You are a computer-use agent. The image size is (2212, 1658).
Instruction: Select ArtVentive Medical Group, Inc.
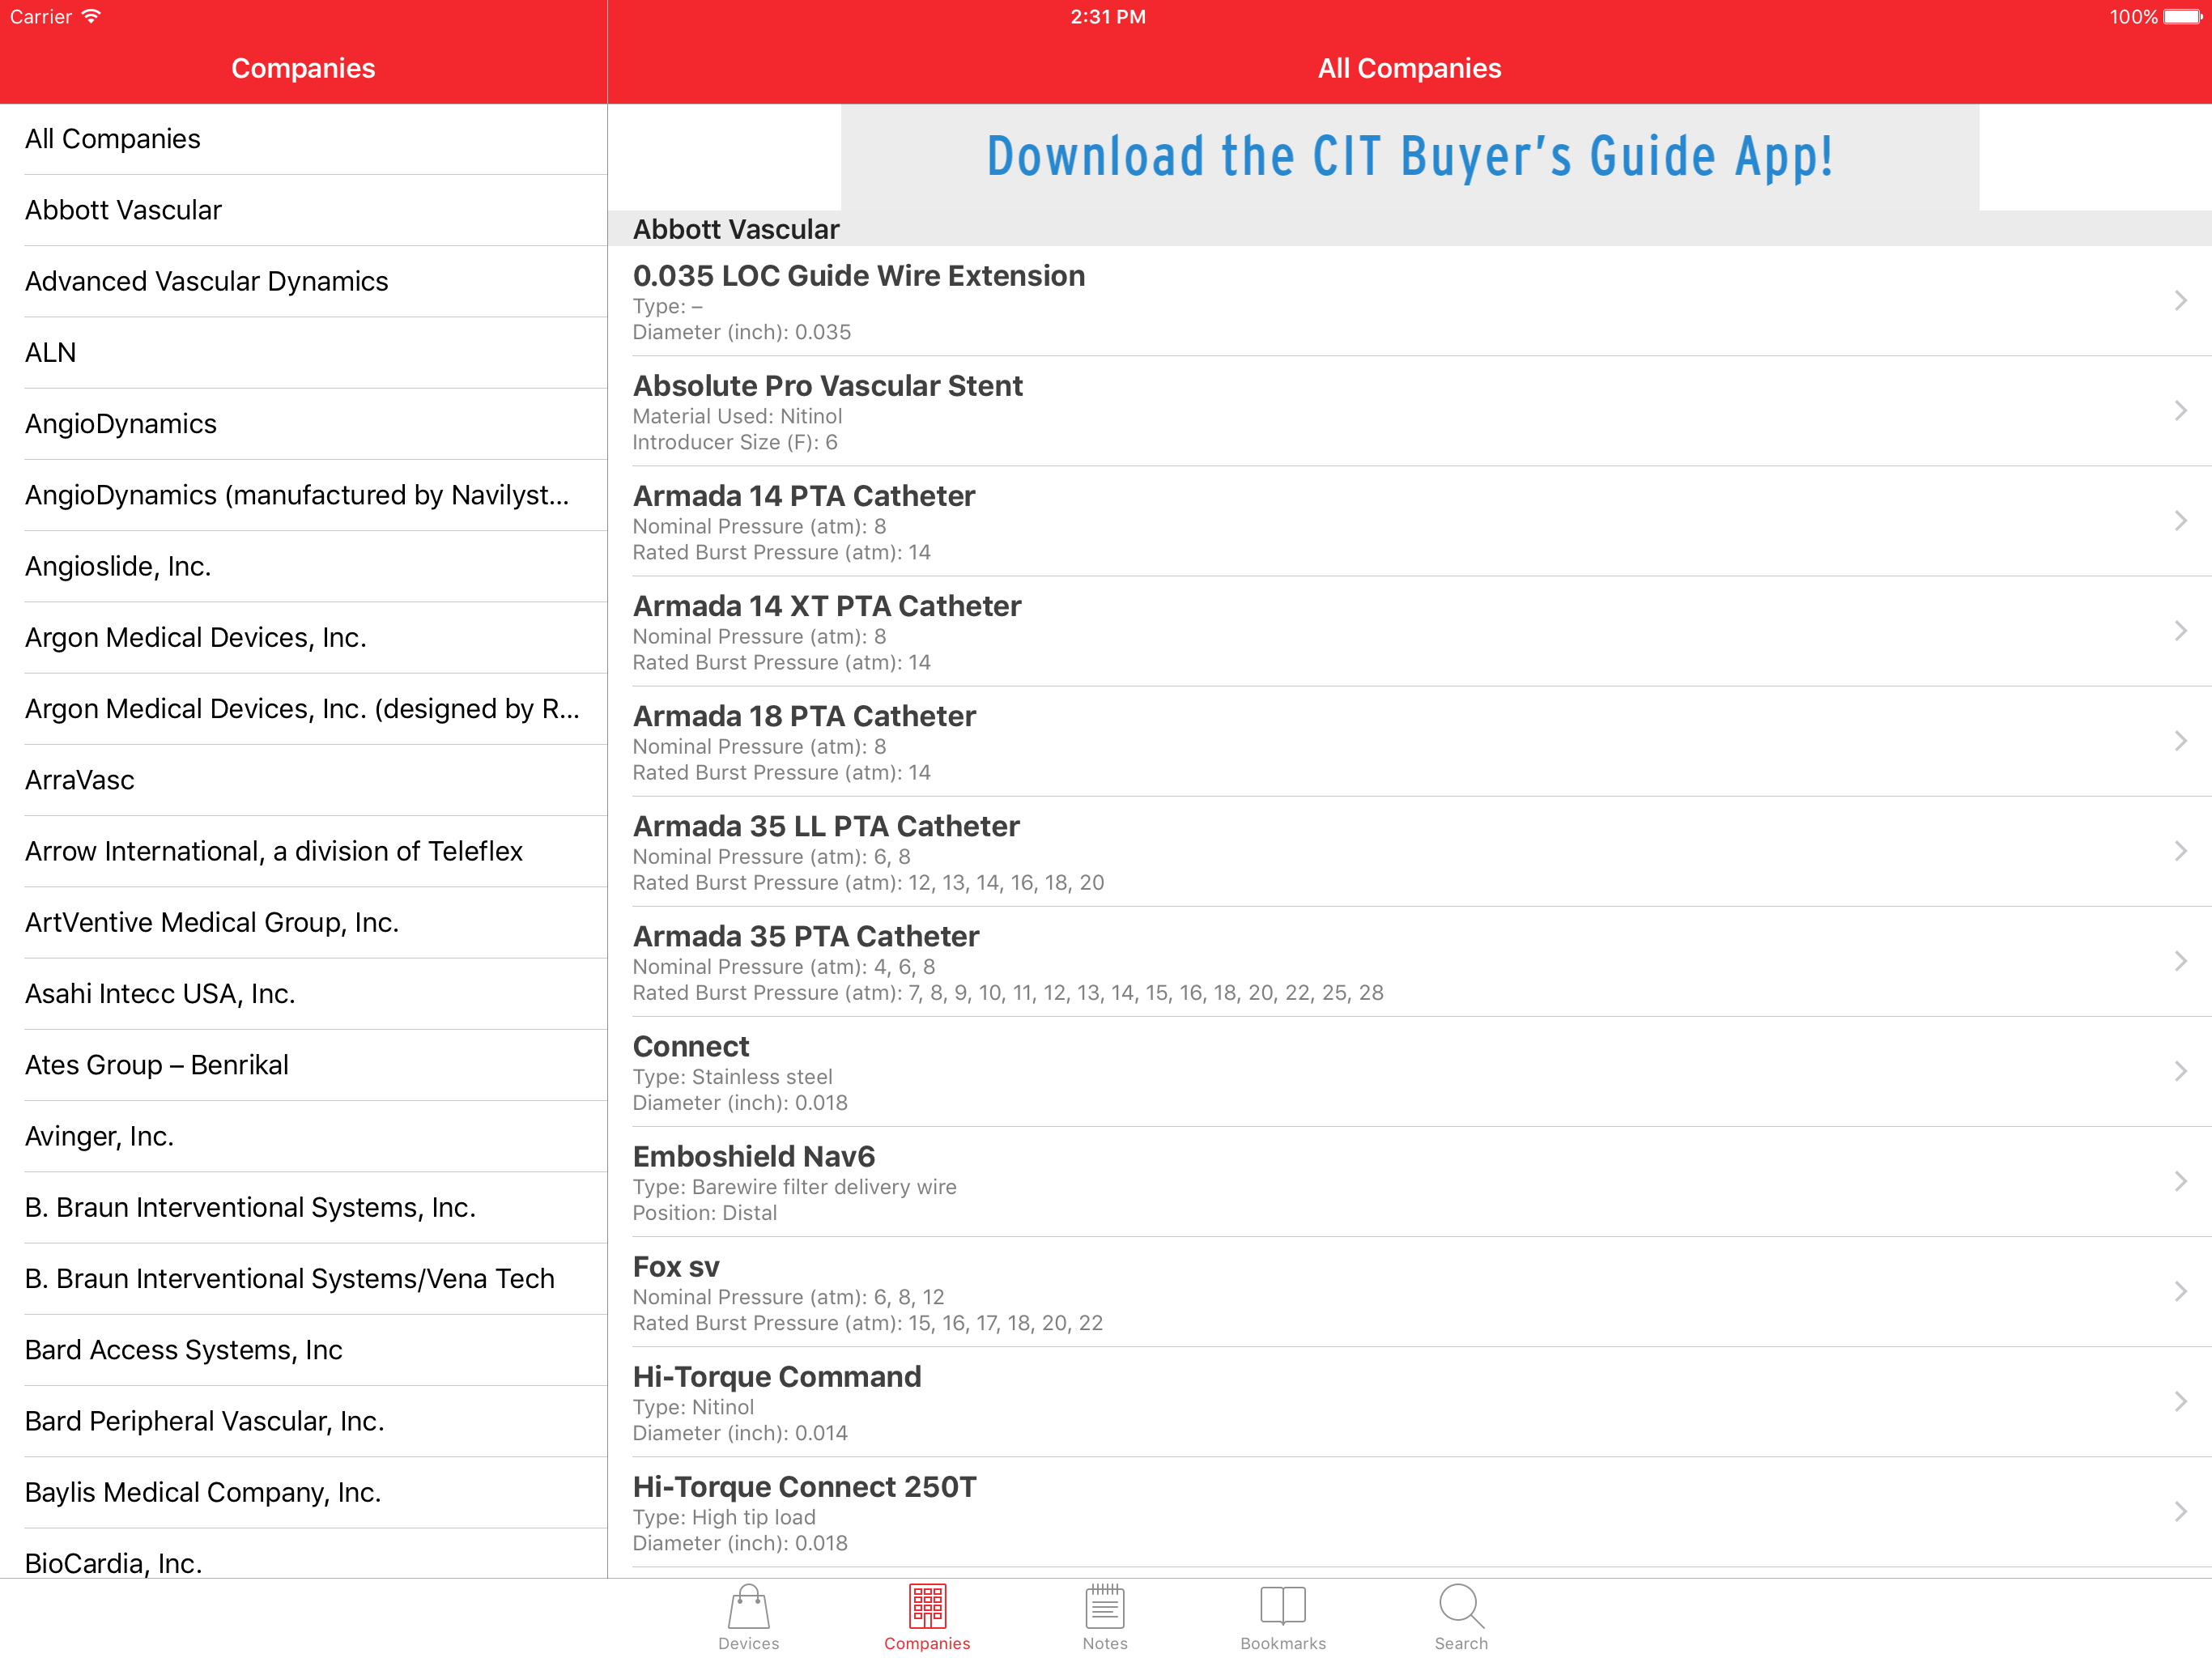[x=303, y=922]
